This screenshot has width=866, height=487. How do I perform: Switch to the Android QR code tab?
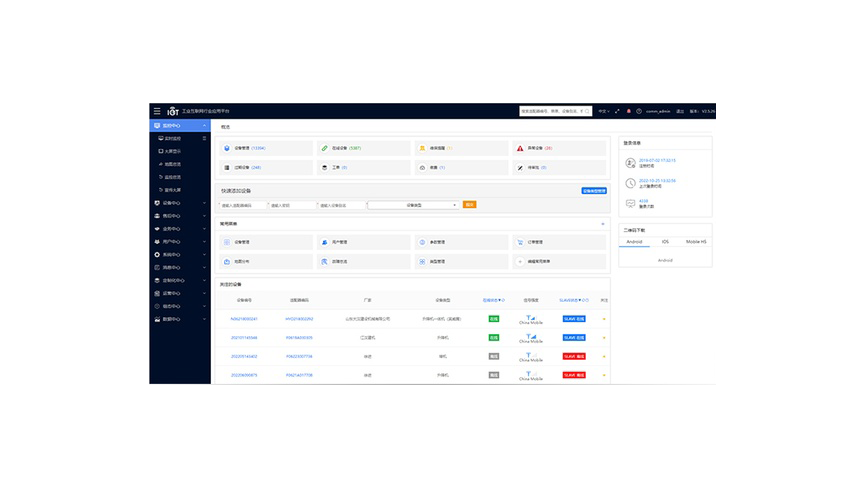click(634, 242)
